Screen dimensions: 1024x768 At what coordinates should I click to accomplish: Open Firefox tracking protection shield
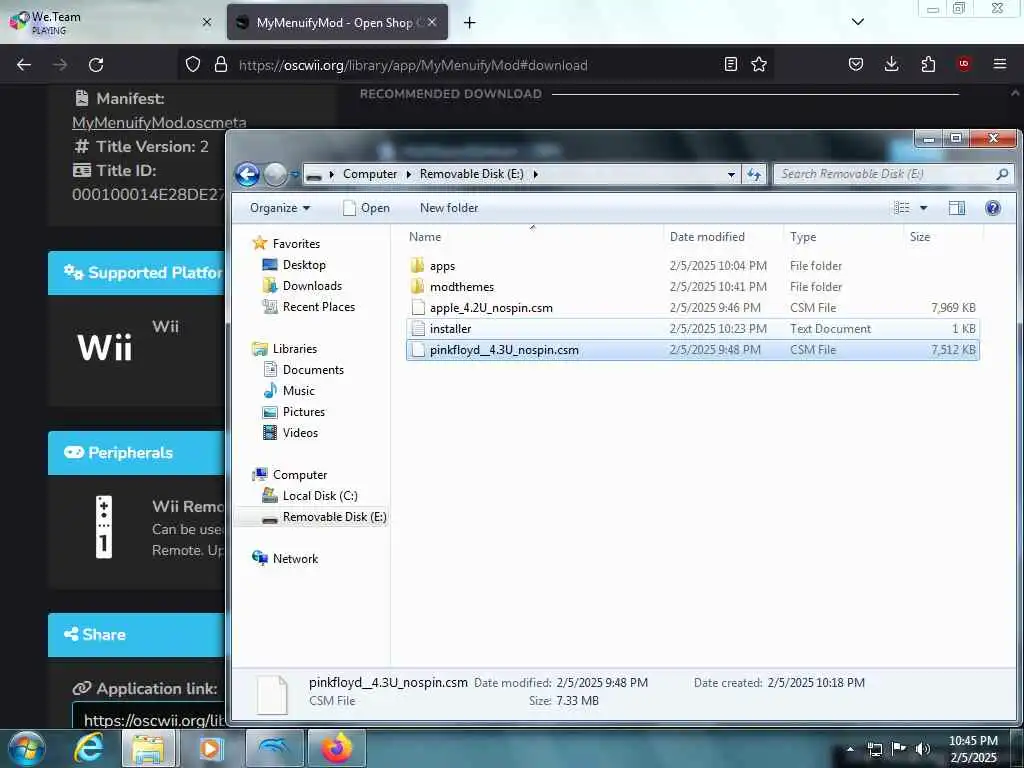tap(193, 65)
